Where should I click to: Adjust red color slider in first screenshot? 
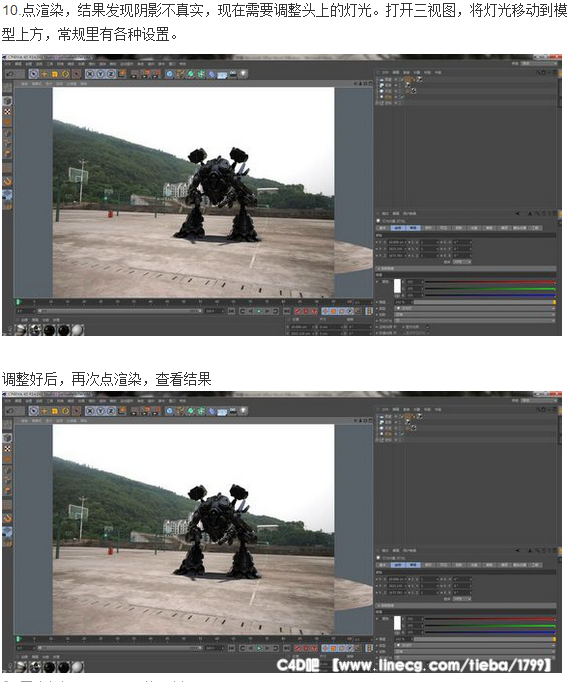(490, 282)
